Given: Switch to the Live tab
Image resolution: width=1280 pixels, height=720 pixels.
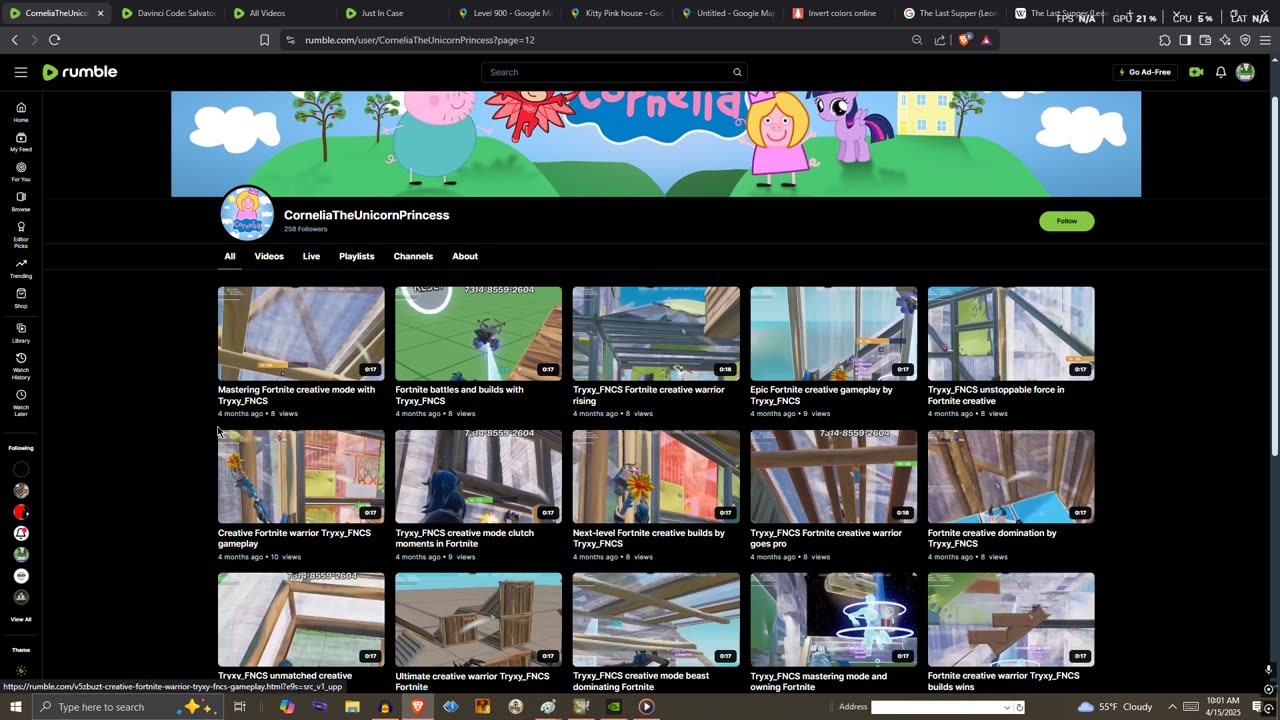Looking at the screenshot, I should pos(312,256).
